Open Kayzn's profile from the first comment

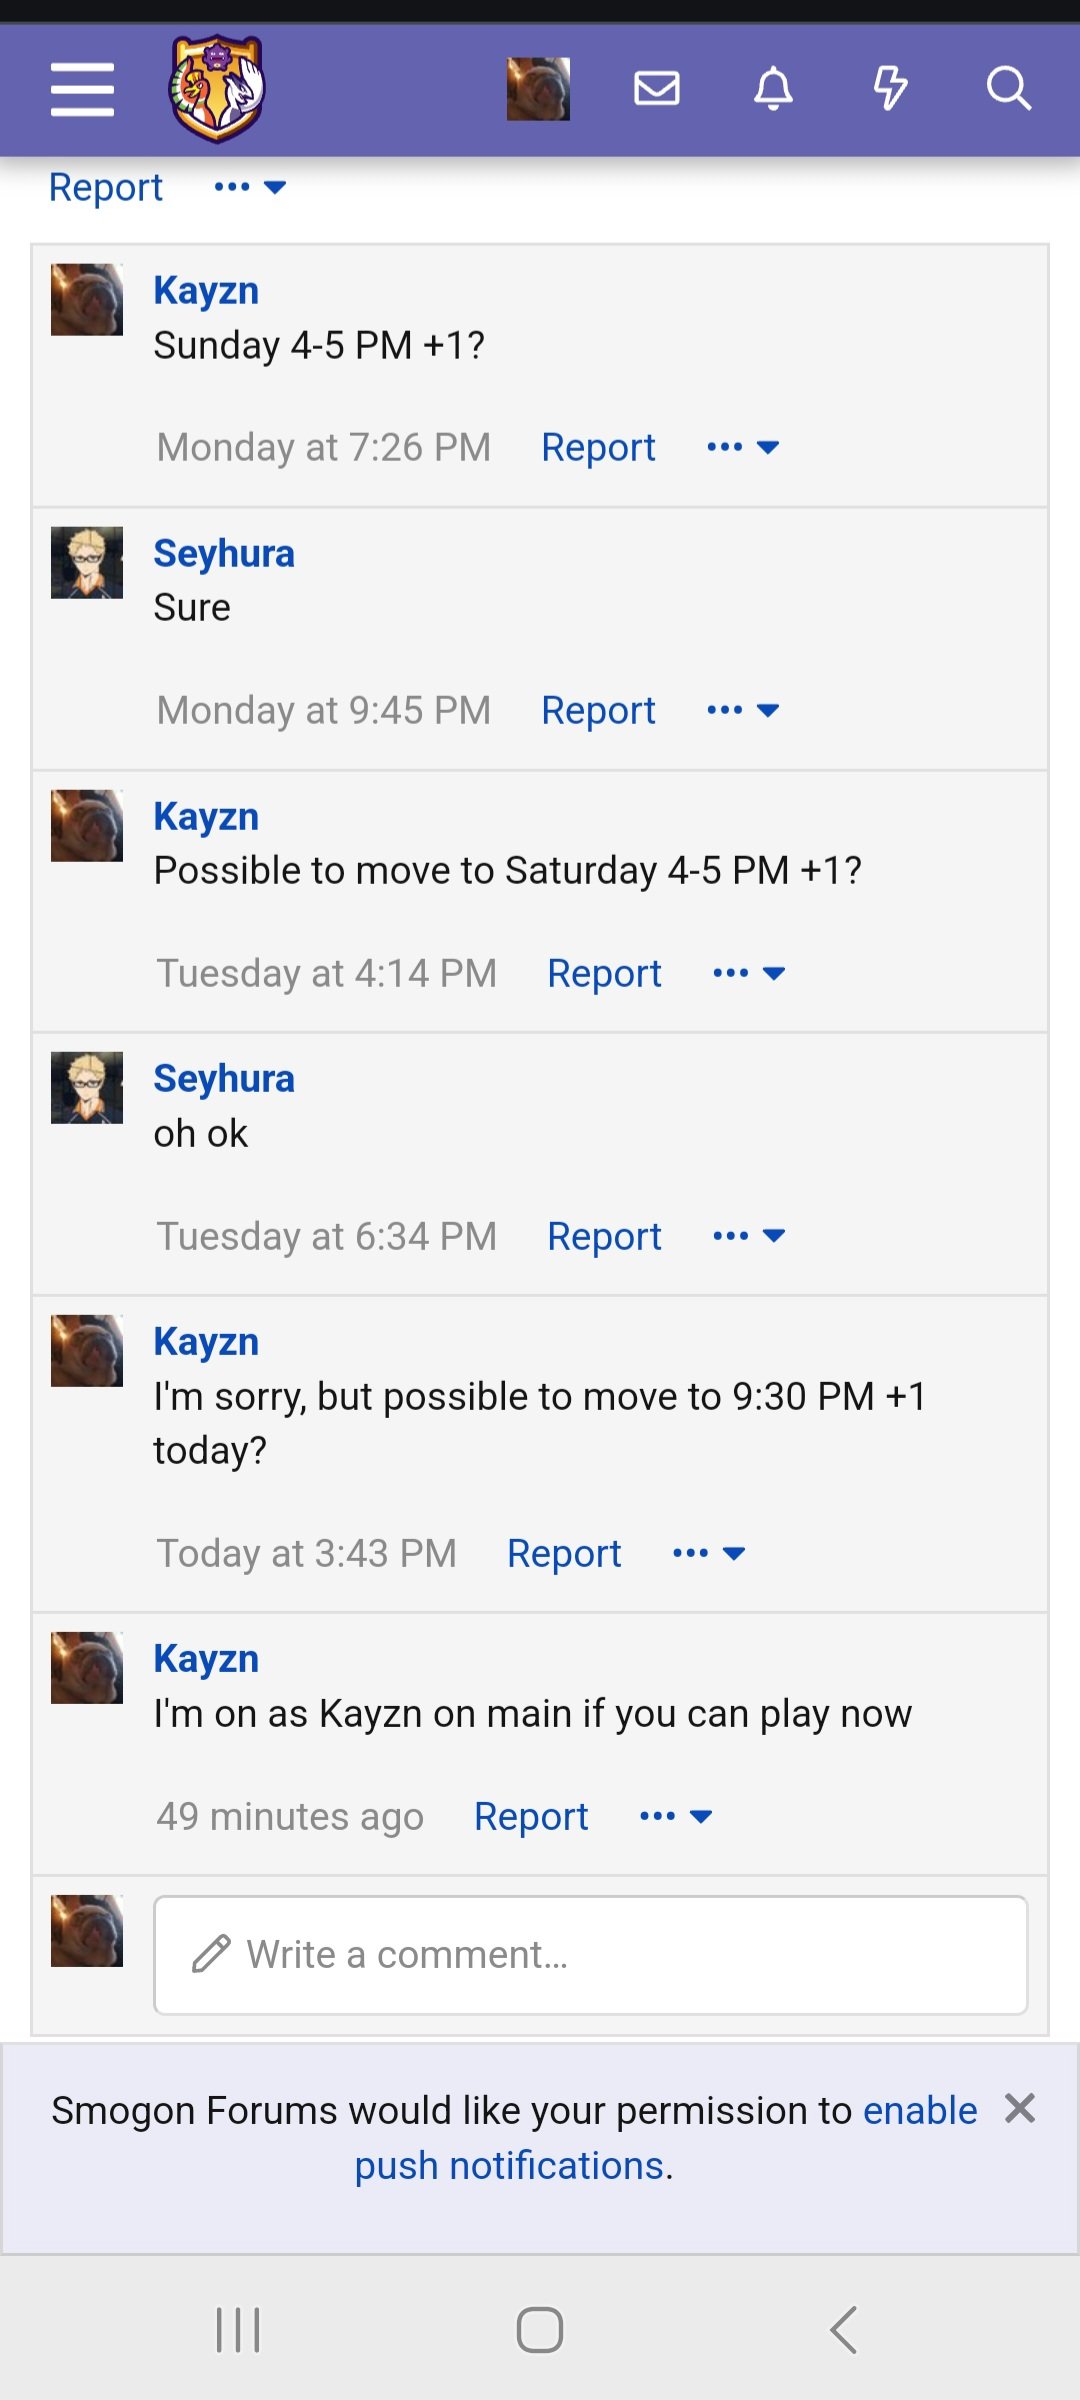(206, 290)
